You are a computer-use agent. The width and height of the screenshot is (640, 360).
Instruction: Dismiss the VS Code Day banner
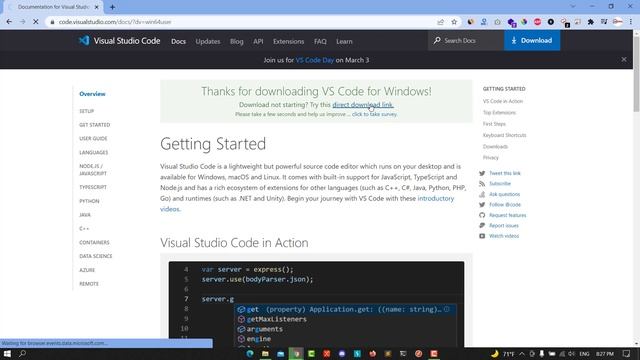(x=624, y=60)
